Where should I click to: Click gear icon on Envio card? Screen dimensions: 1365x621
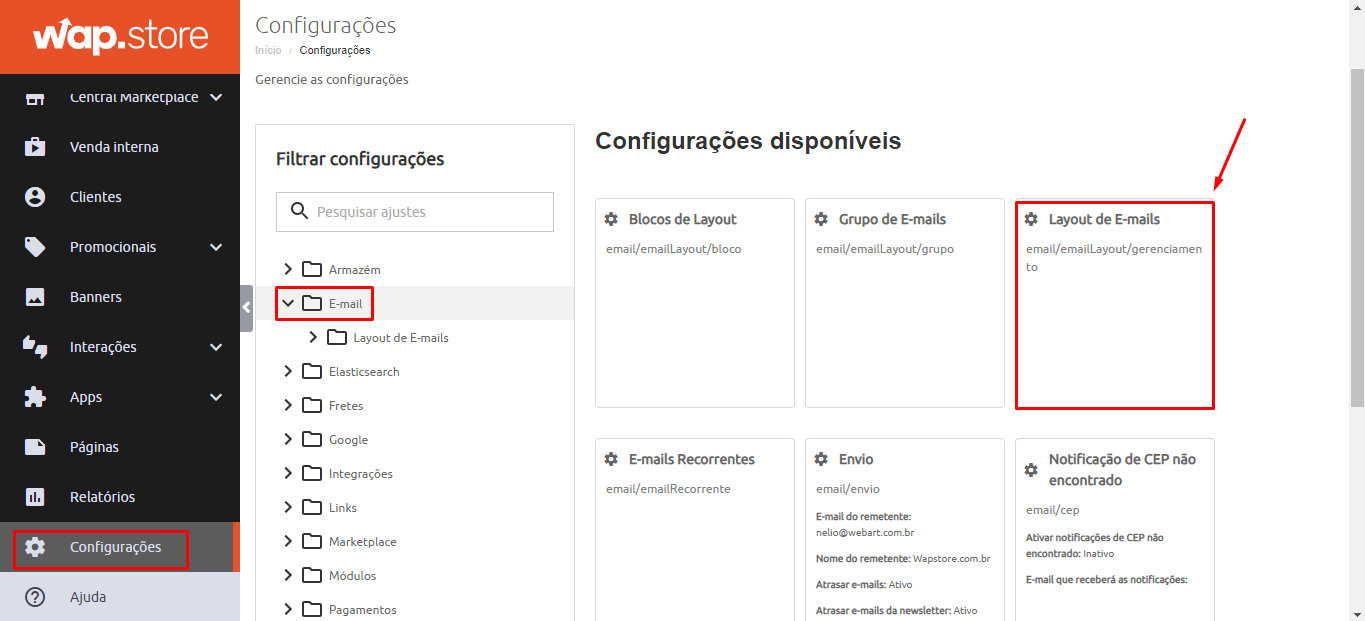(x=821, y=459)
